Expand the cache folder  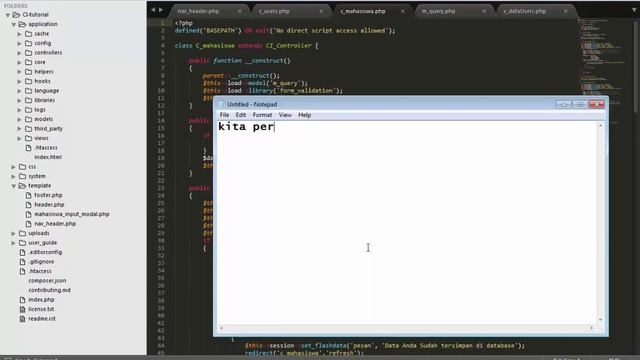[x=19, y=34]
